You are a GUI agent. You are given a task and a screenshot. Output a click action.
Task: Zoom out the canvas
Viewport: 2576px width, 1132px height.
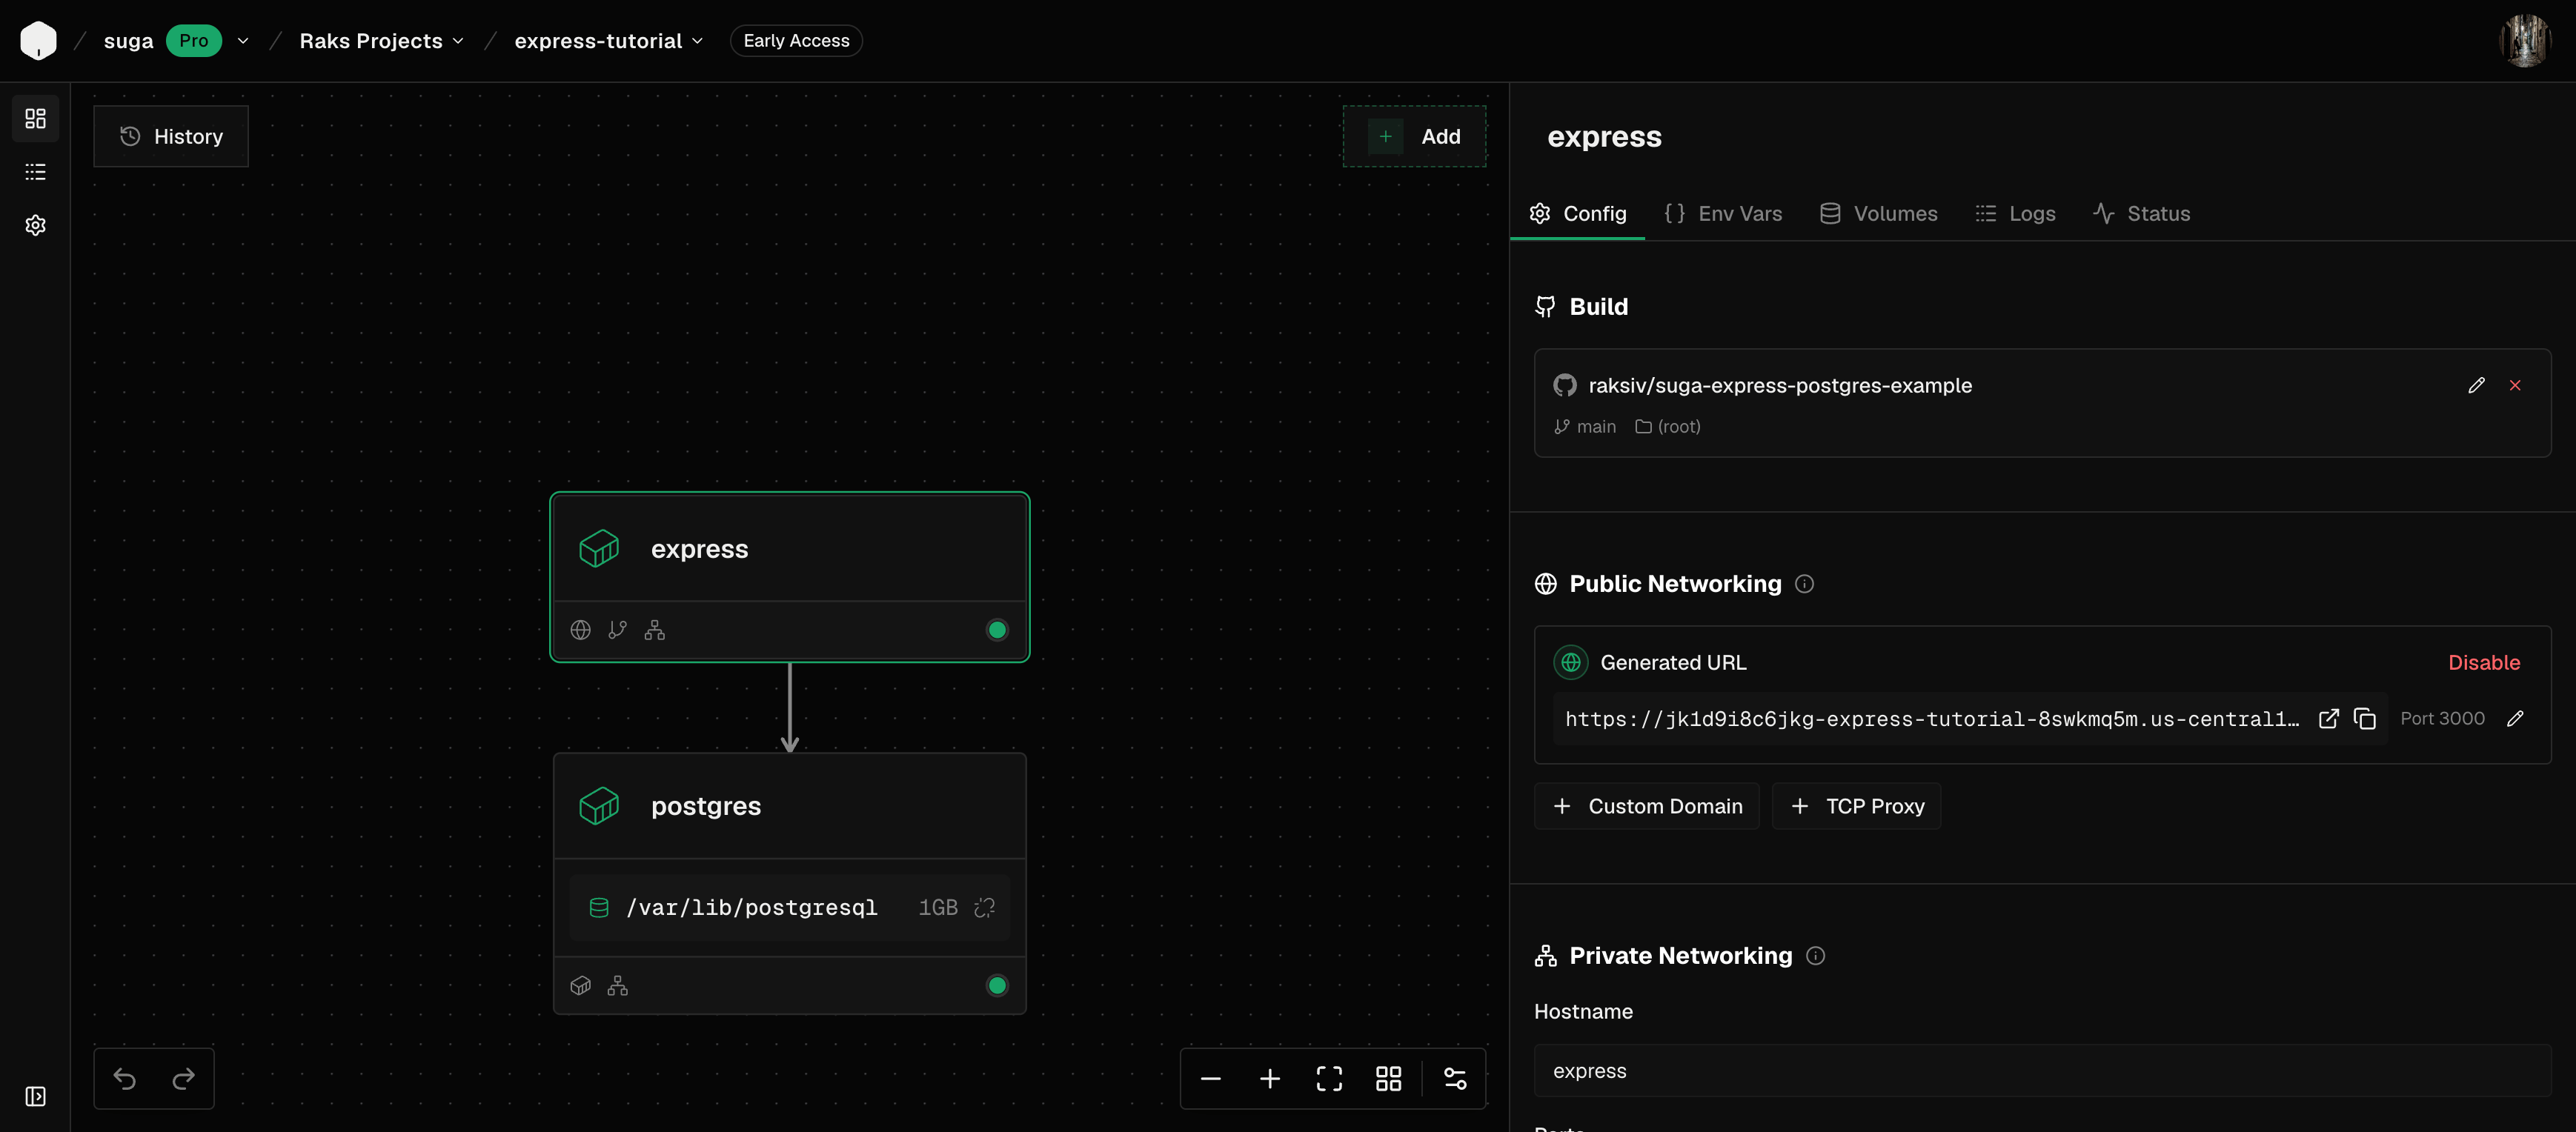[1210, 1078]
